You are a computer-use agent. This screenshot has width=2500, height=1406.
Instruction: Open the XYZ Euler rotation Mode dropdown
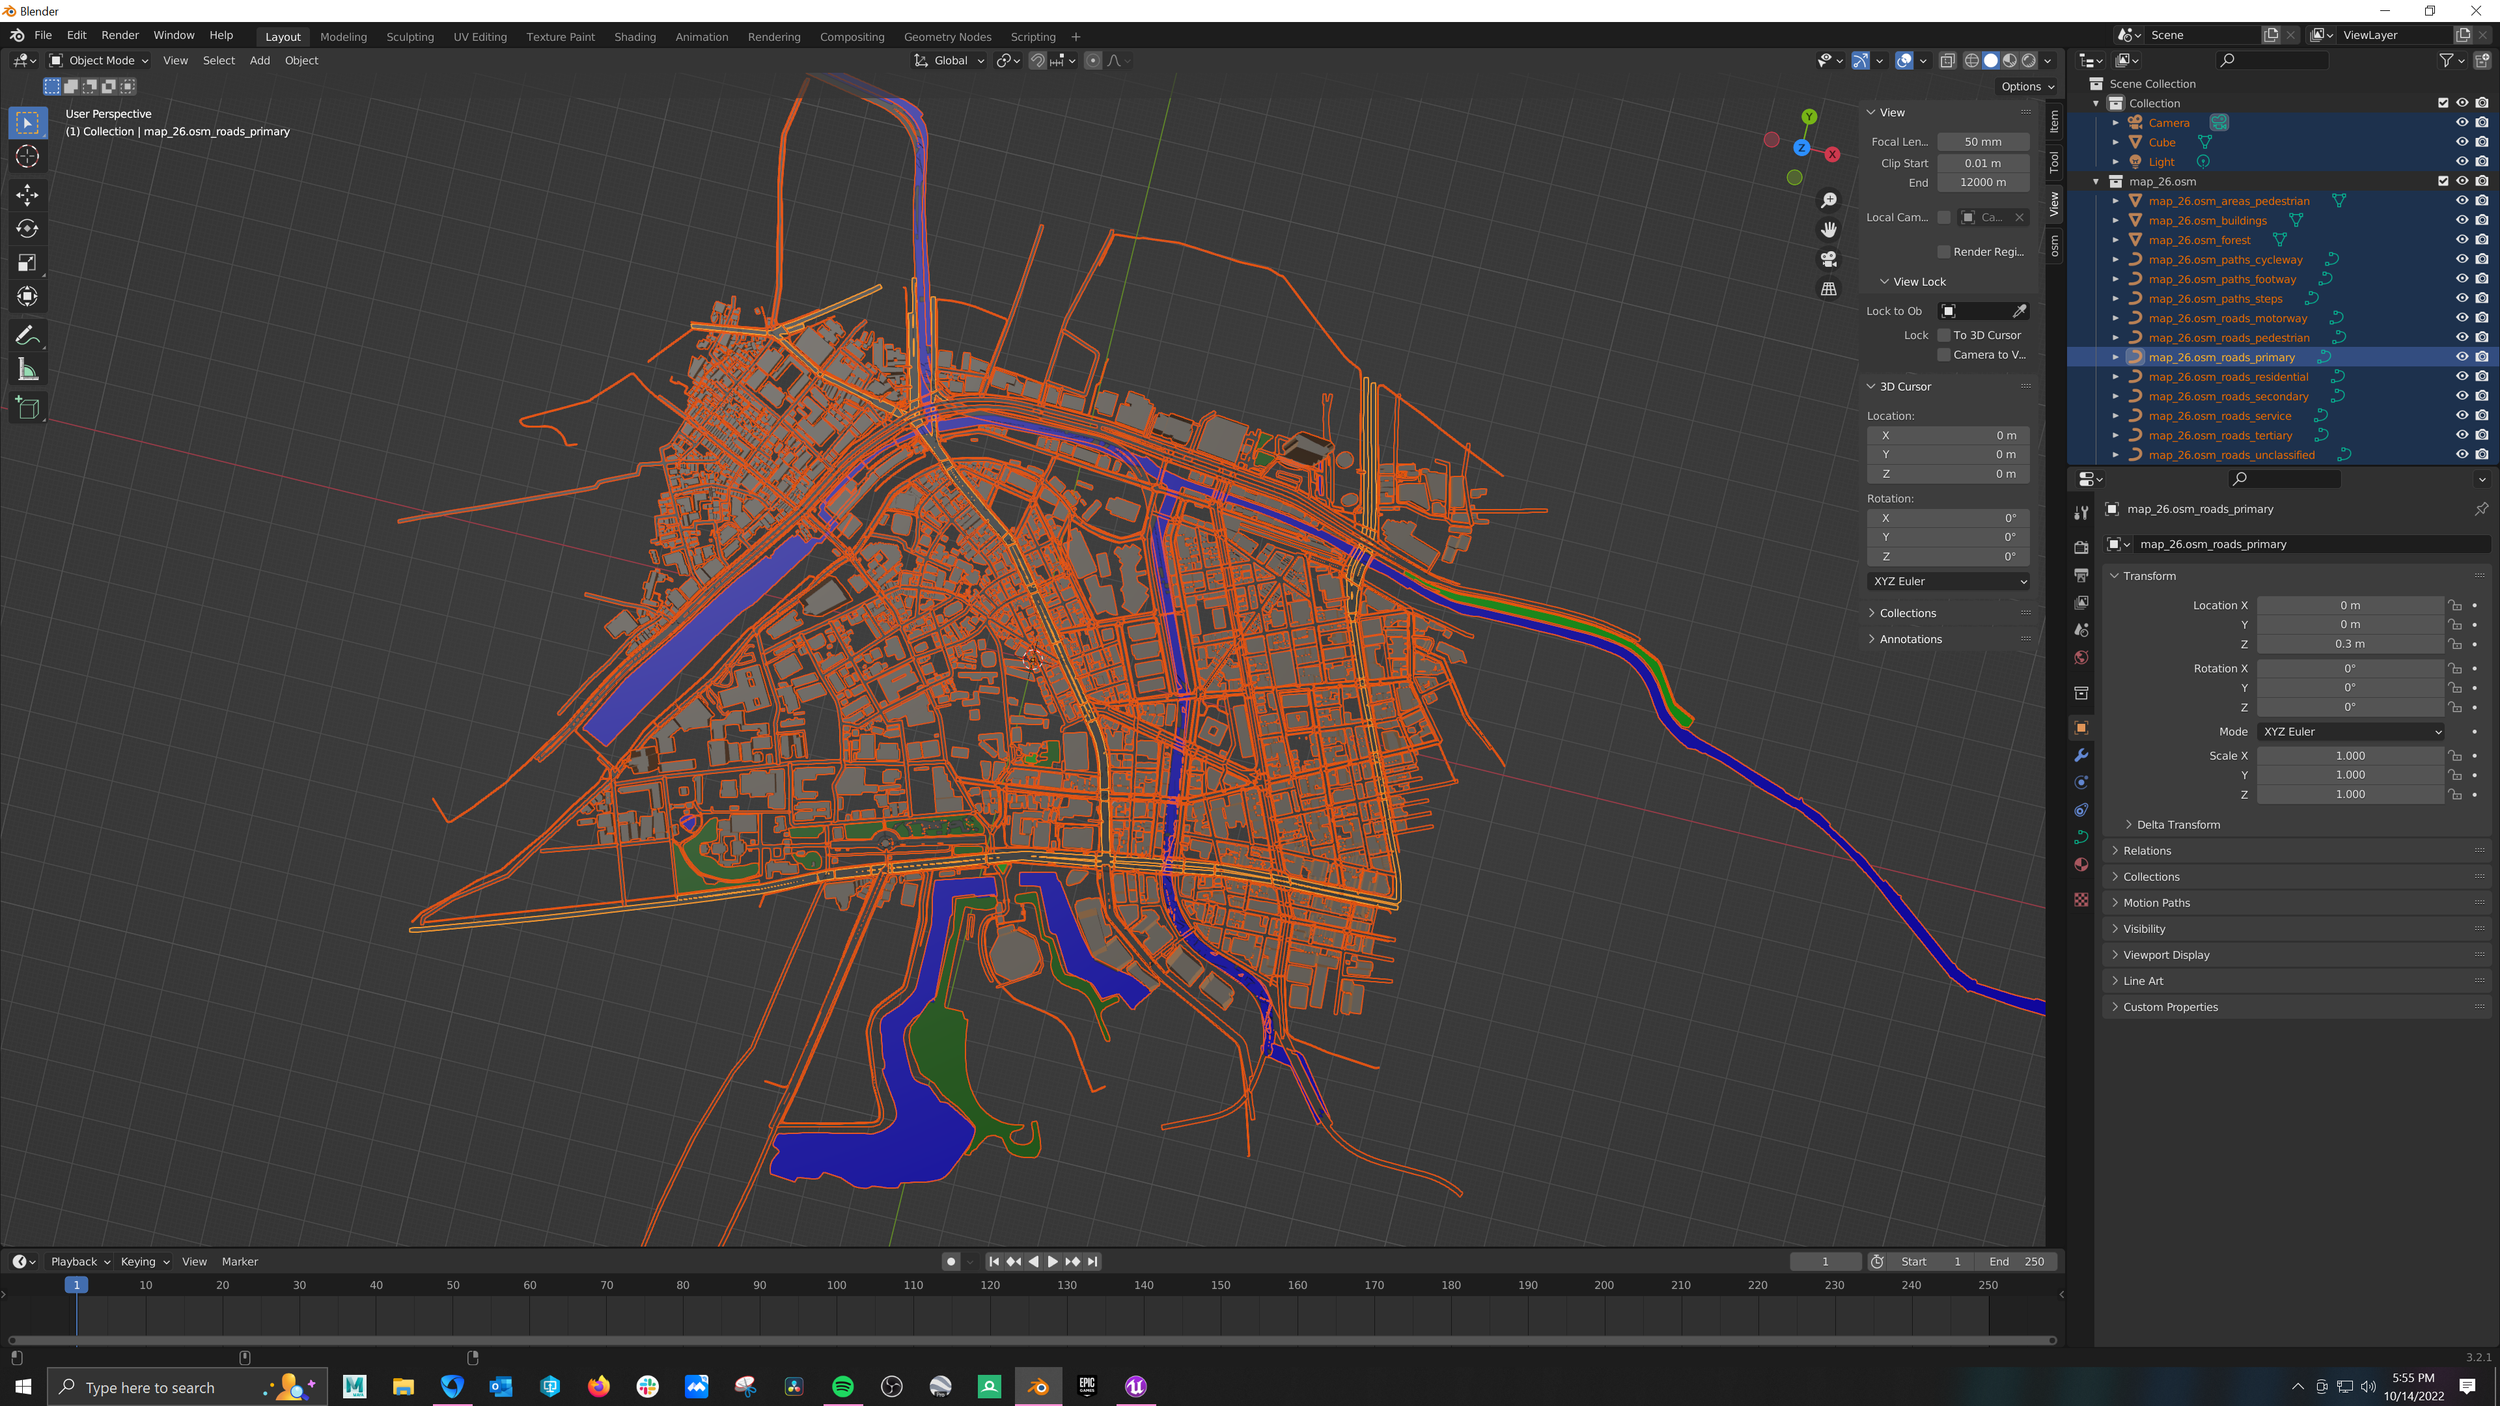[x=2351, y=732]
